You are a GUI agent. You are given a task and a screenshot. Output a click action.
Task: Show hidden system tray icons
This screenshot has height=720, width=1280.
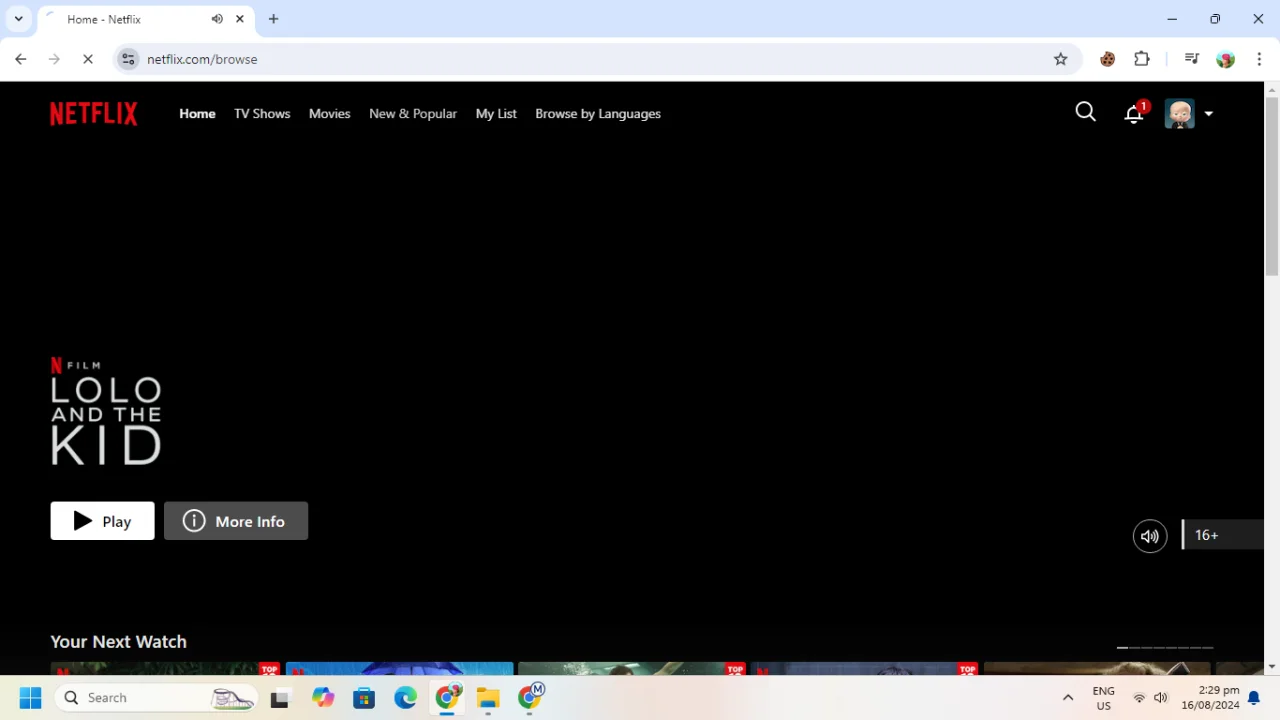[1068, 698]
